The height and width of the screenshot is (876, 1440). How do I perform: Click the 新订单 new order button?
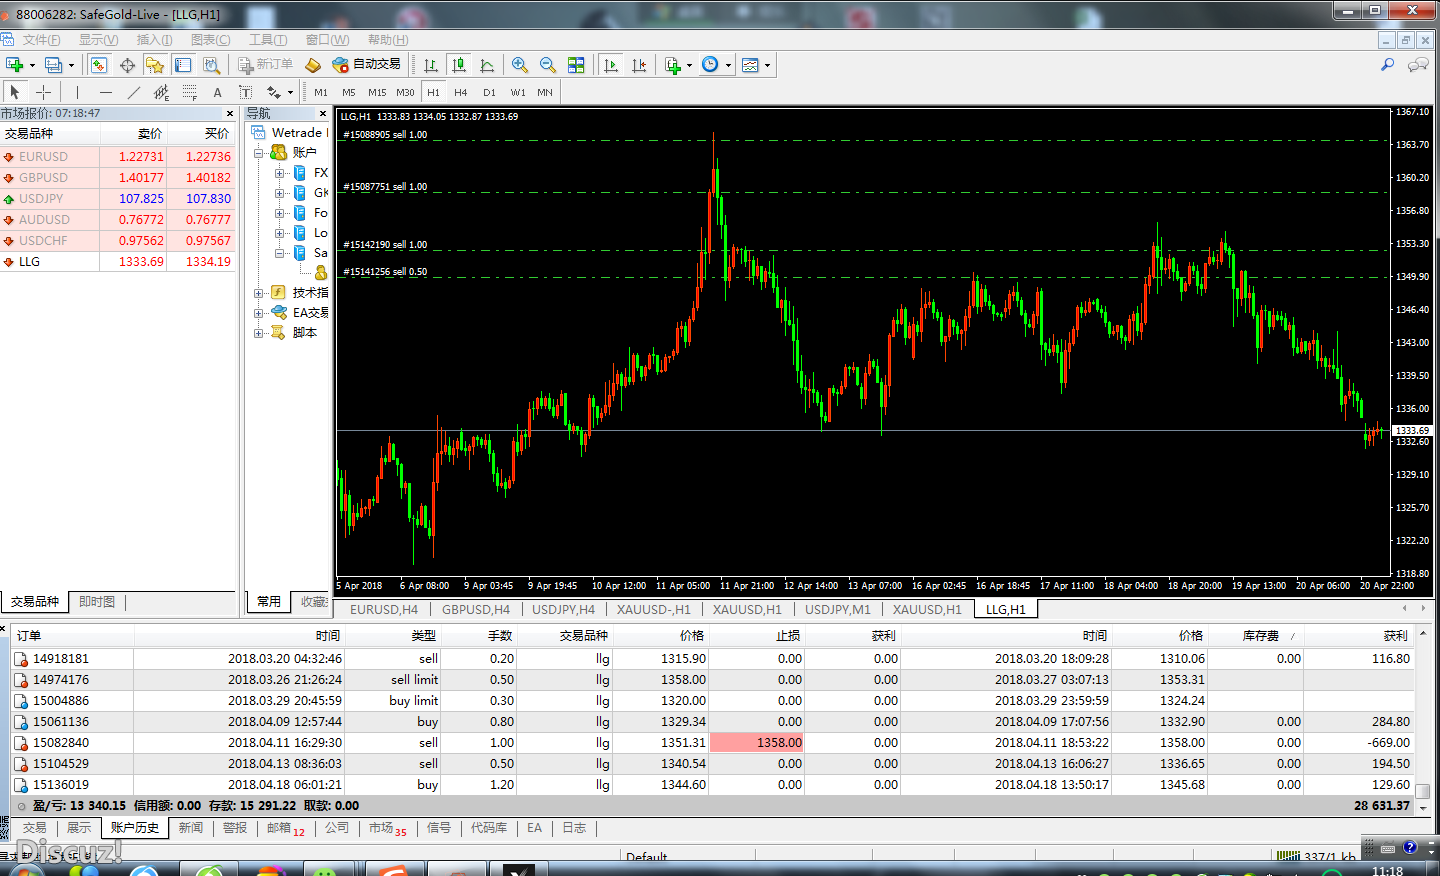pyautogui.click(x=265, y=65)
